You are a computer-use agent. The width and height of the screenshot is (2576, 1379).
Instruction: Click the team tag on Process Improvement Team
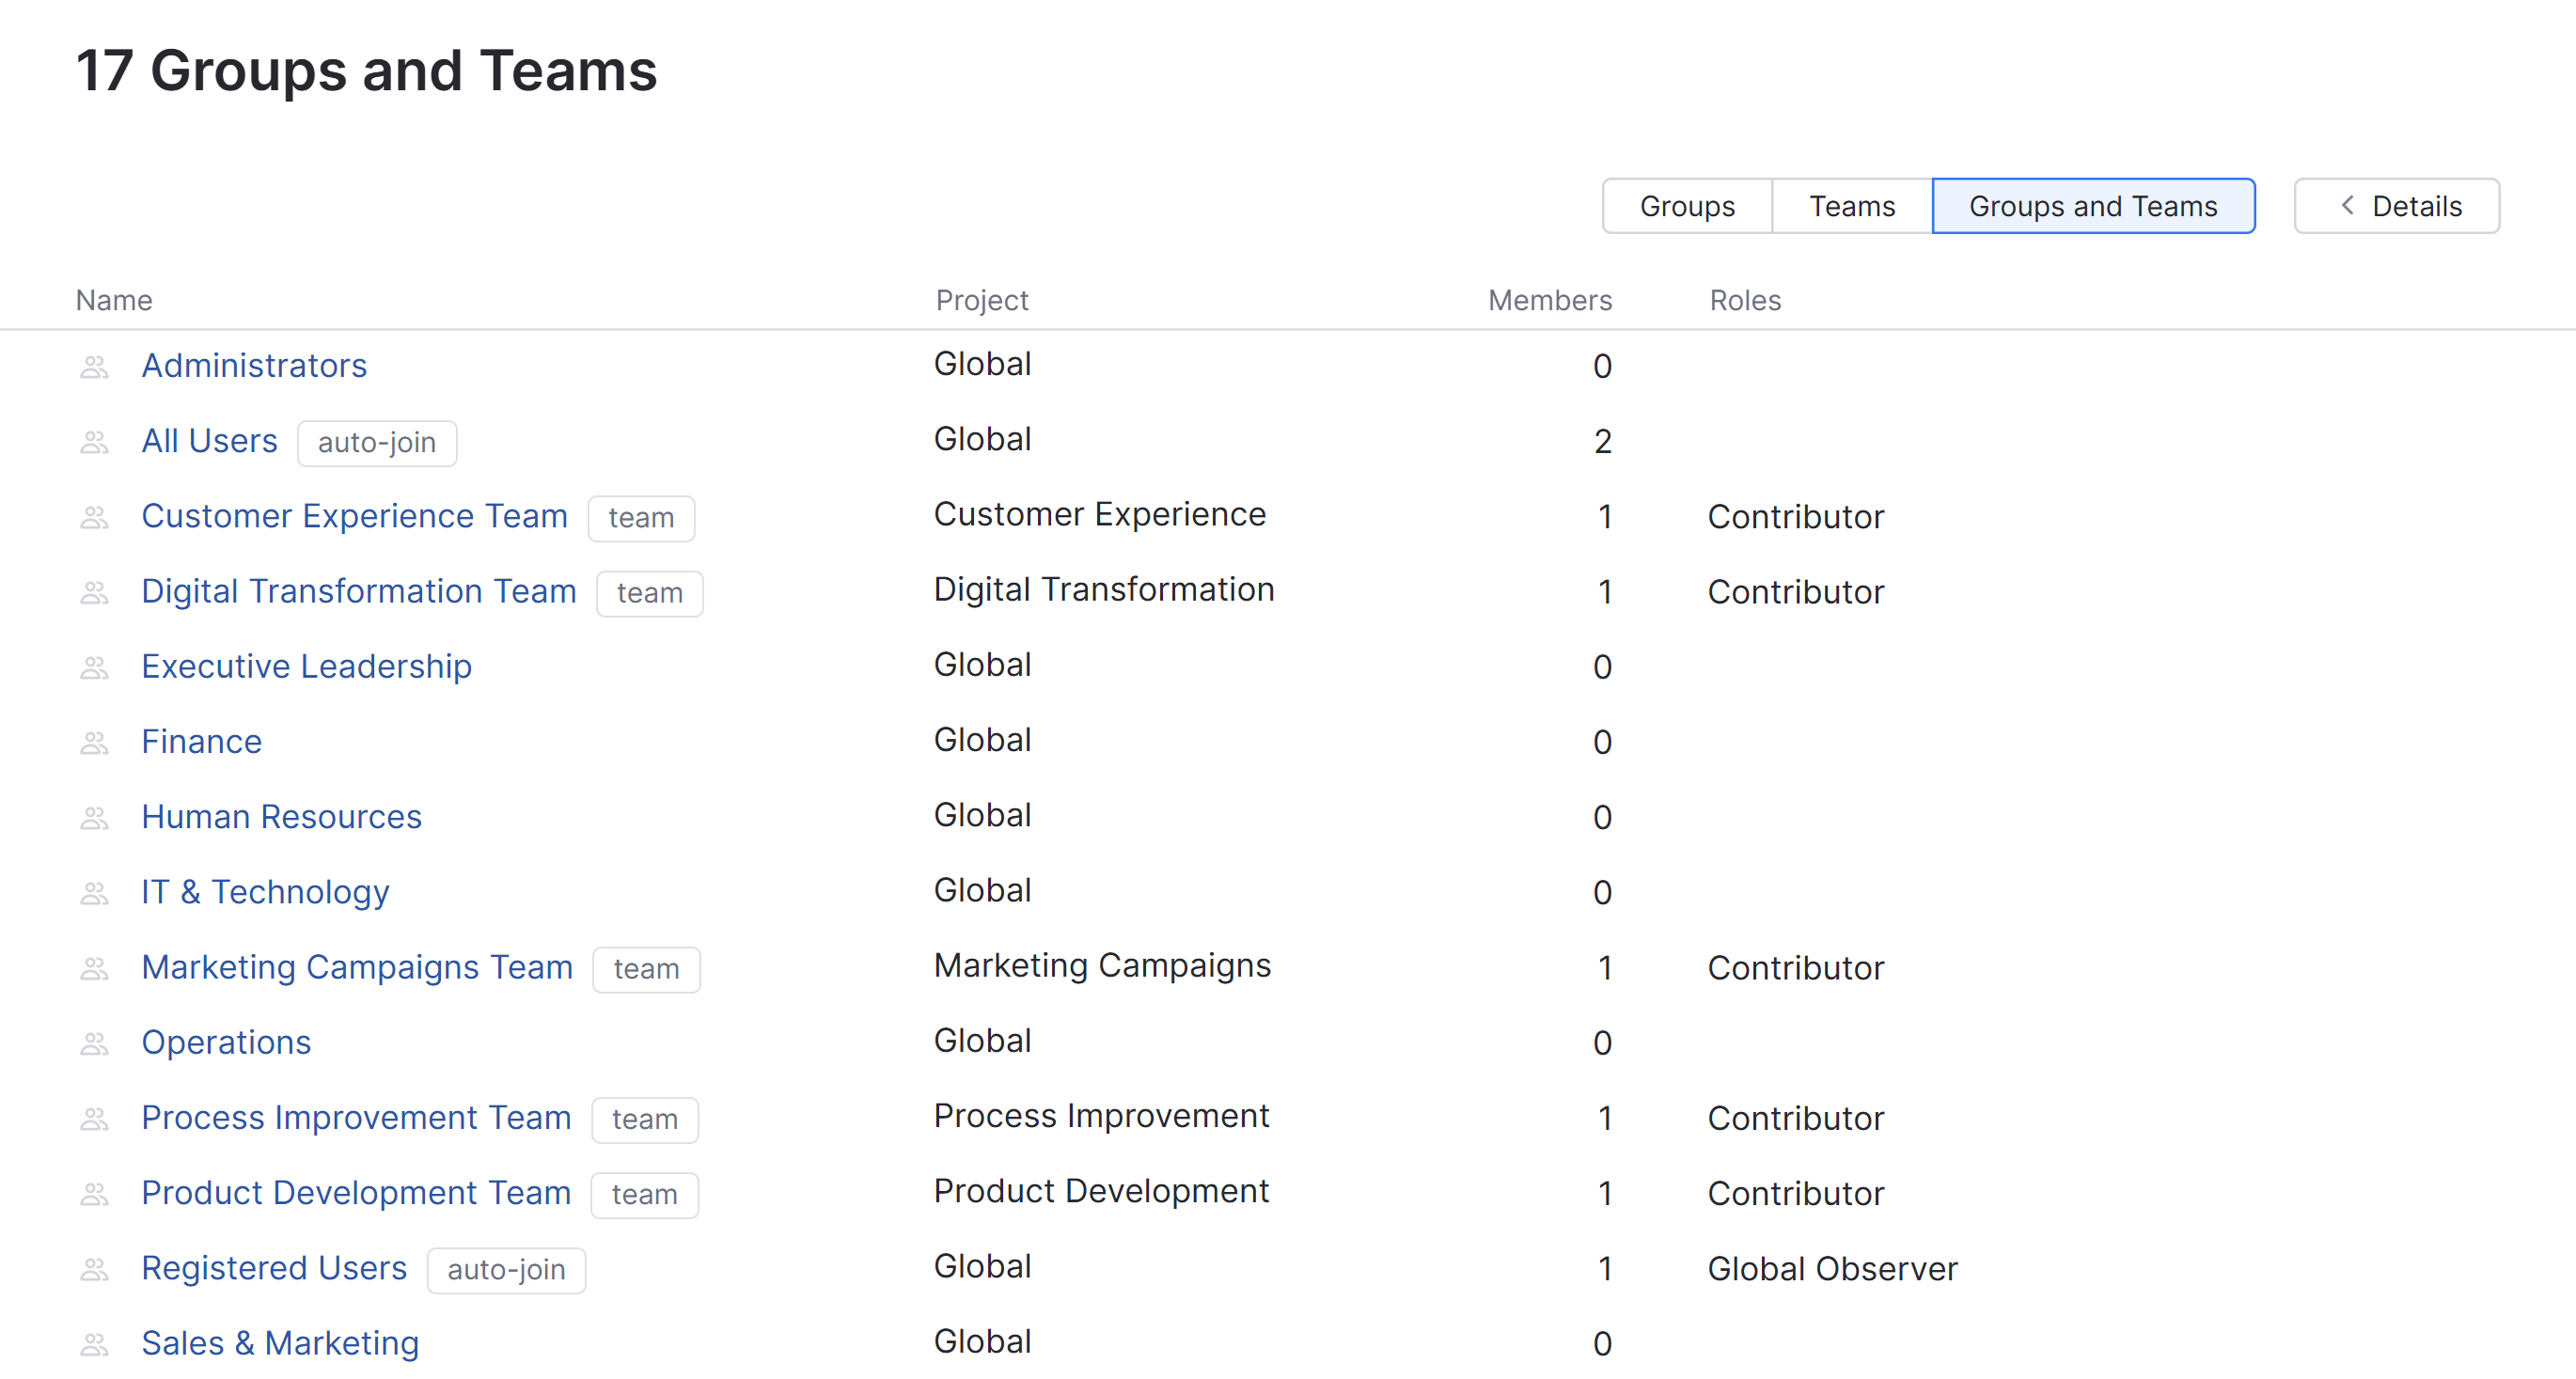click(644, 1119)
